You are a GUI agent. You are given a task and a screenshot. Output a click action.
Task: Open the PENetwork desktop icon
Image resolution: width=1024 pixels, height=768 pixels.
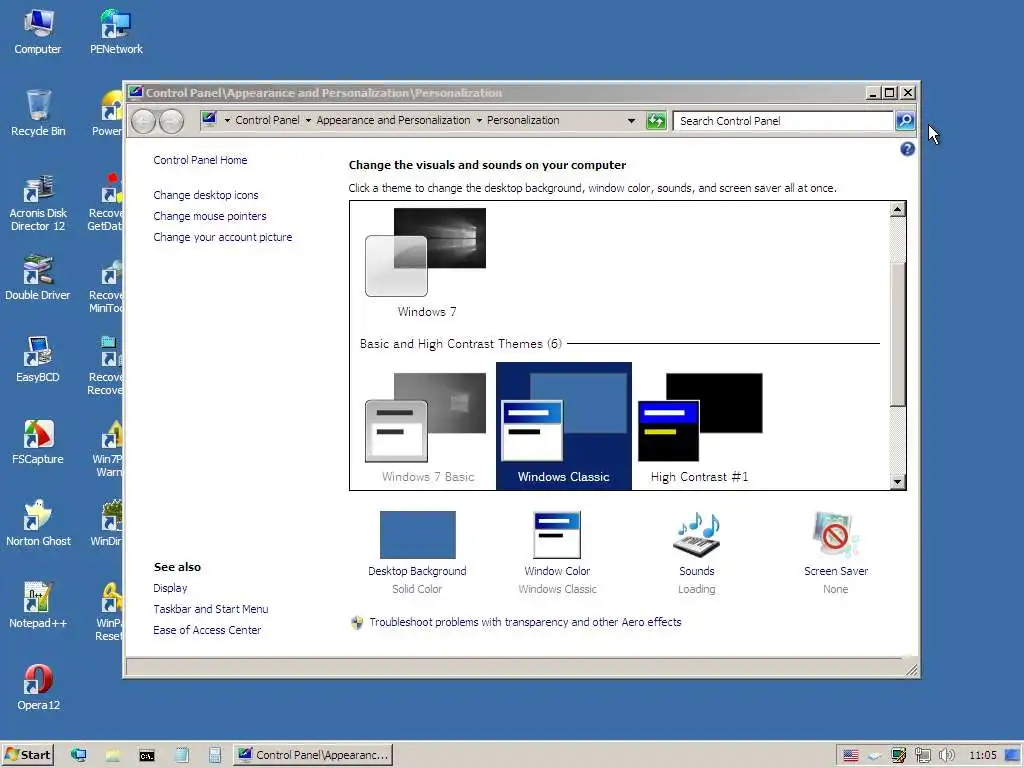pyautogui.click(x=116, y=33)
